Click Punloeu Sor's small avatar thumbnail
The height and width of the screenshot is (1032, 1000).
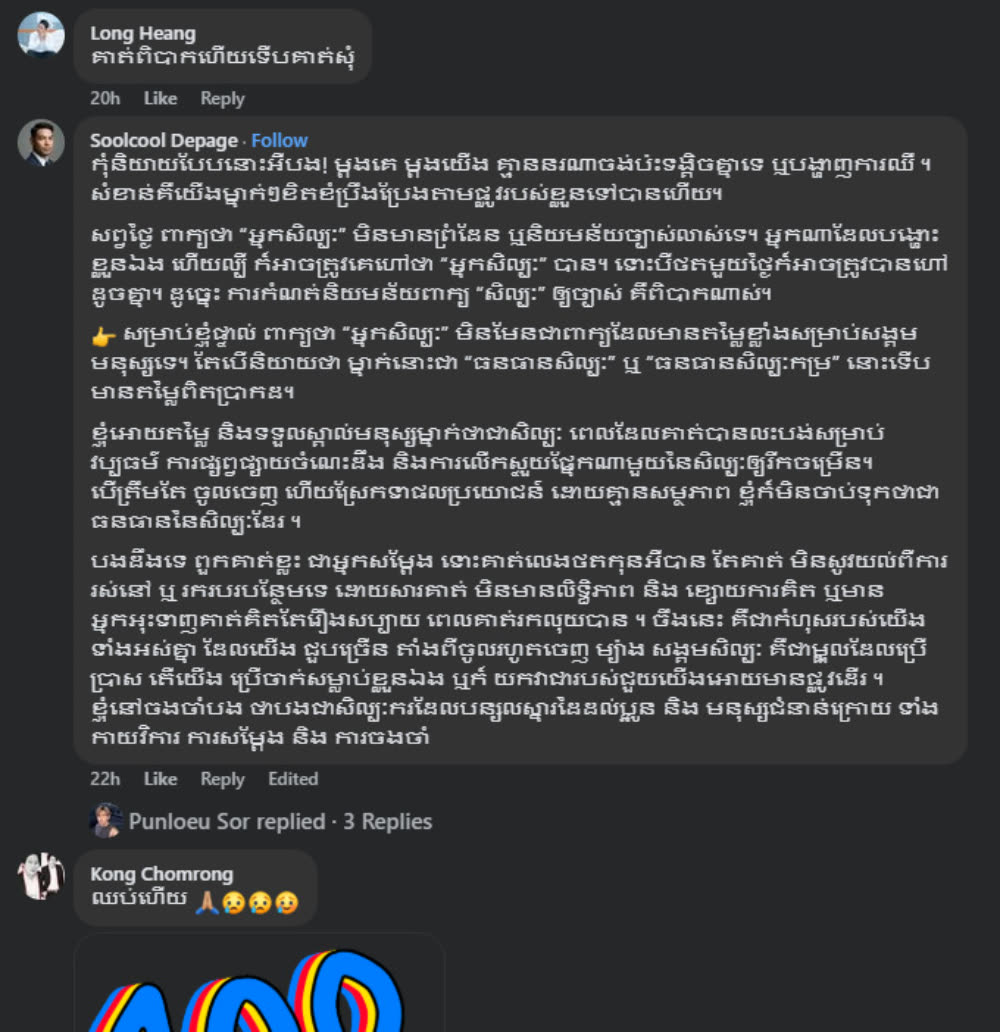pyautogui.click(x=105, y=821)
